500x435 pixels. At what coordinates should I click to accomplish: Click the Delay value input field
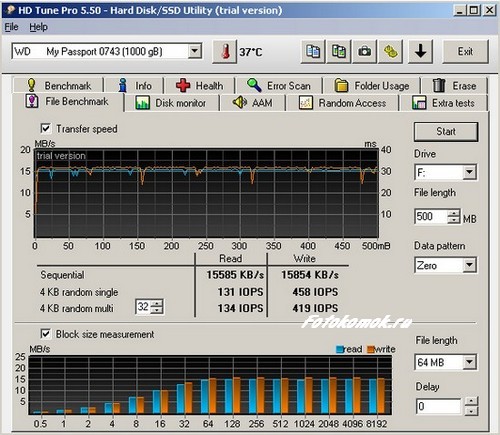(x=438, y=406)
